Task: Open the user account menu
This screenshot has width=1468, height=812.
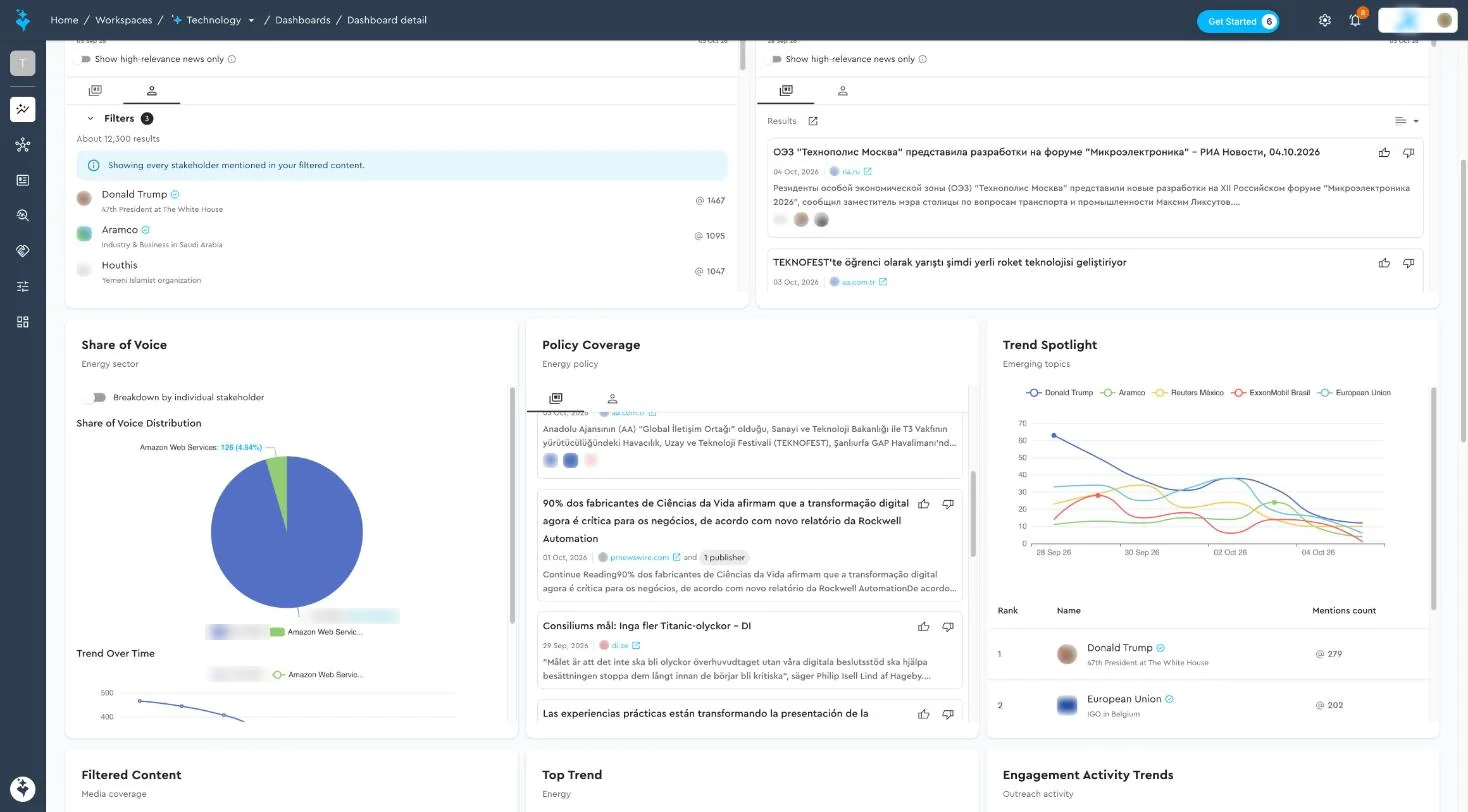Action: click(1416, 20)
